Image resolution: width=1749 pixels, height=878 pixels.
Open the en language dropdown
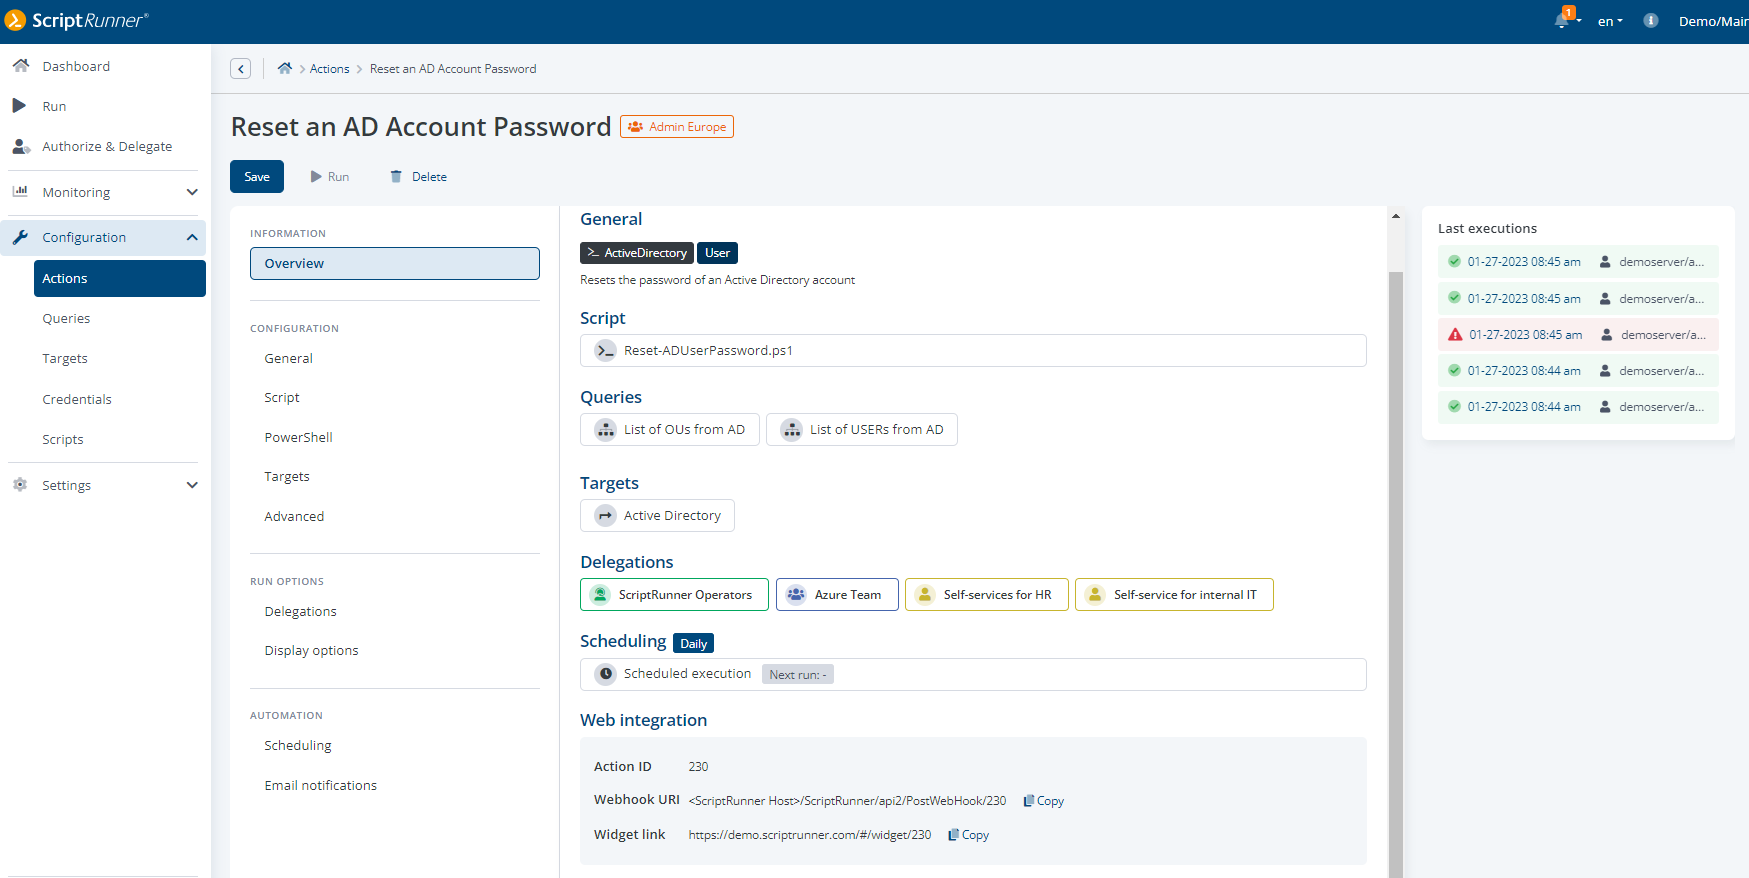[x=1610, y=21]
